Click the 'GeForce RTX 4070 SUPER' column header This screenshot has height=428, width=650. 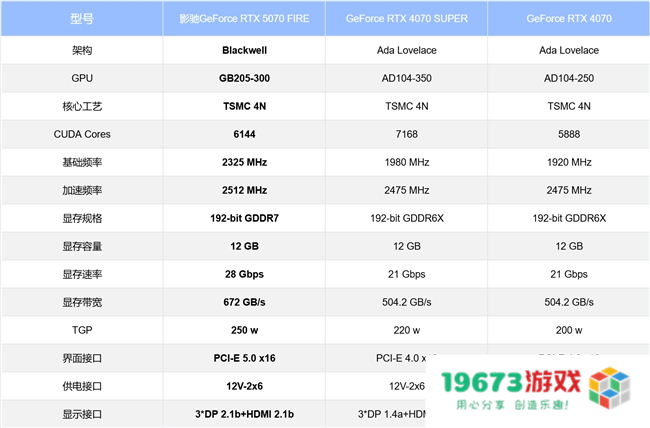pyautogui.click(x=407, y=19)
